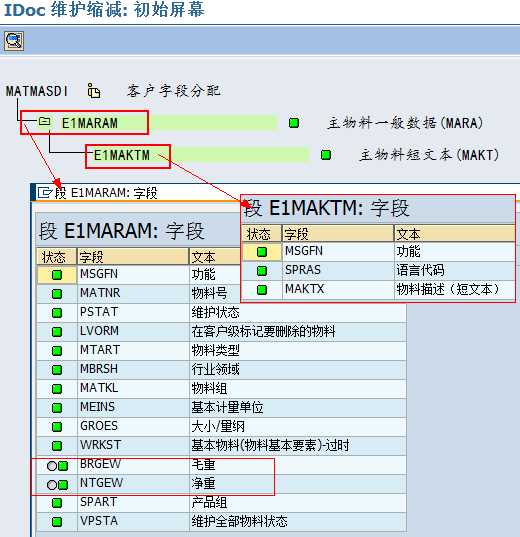Screen dimensions: 520x537
Task: Click the 维护全部物料状态 description text
Action: 239,521
